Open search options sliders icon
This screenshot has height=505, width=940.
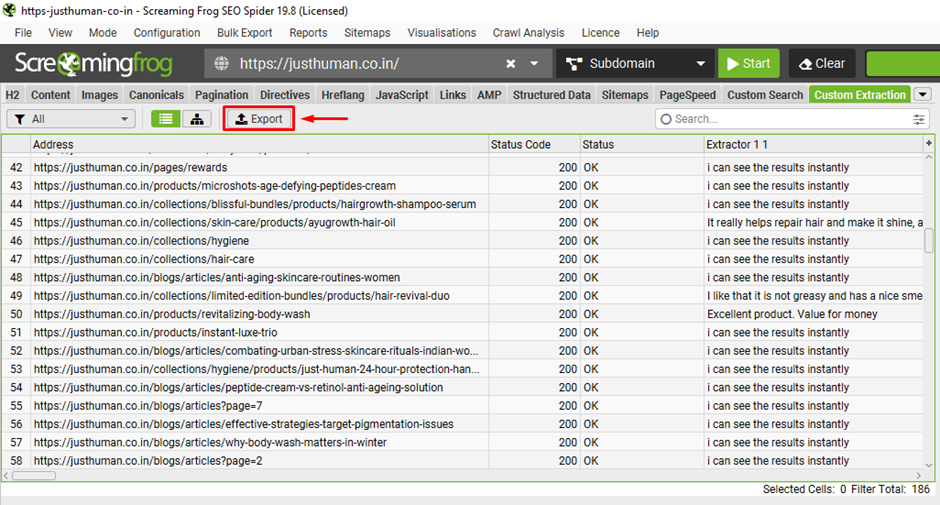coord(918,119)
